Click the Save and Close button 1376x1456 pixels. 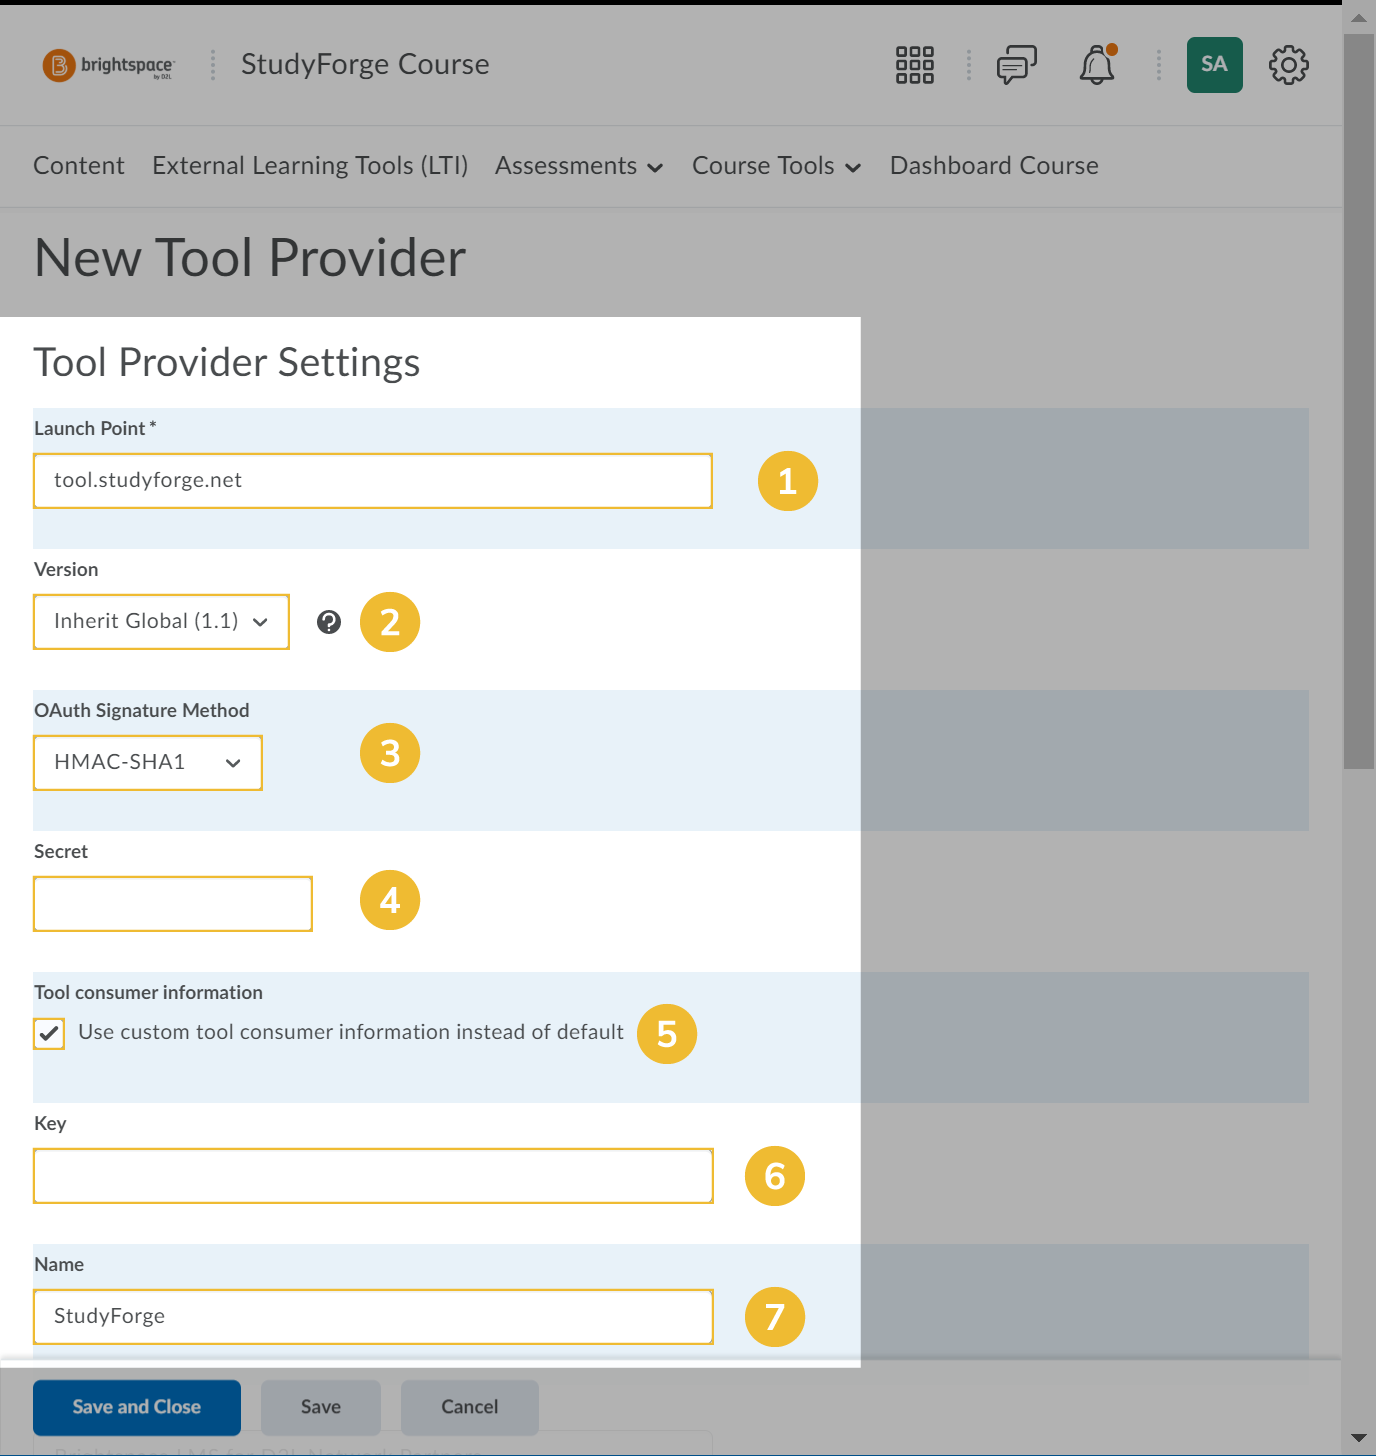137,1407
